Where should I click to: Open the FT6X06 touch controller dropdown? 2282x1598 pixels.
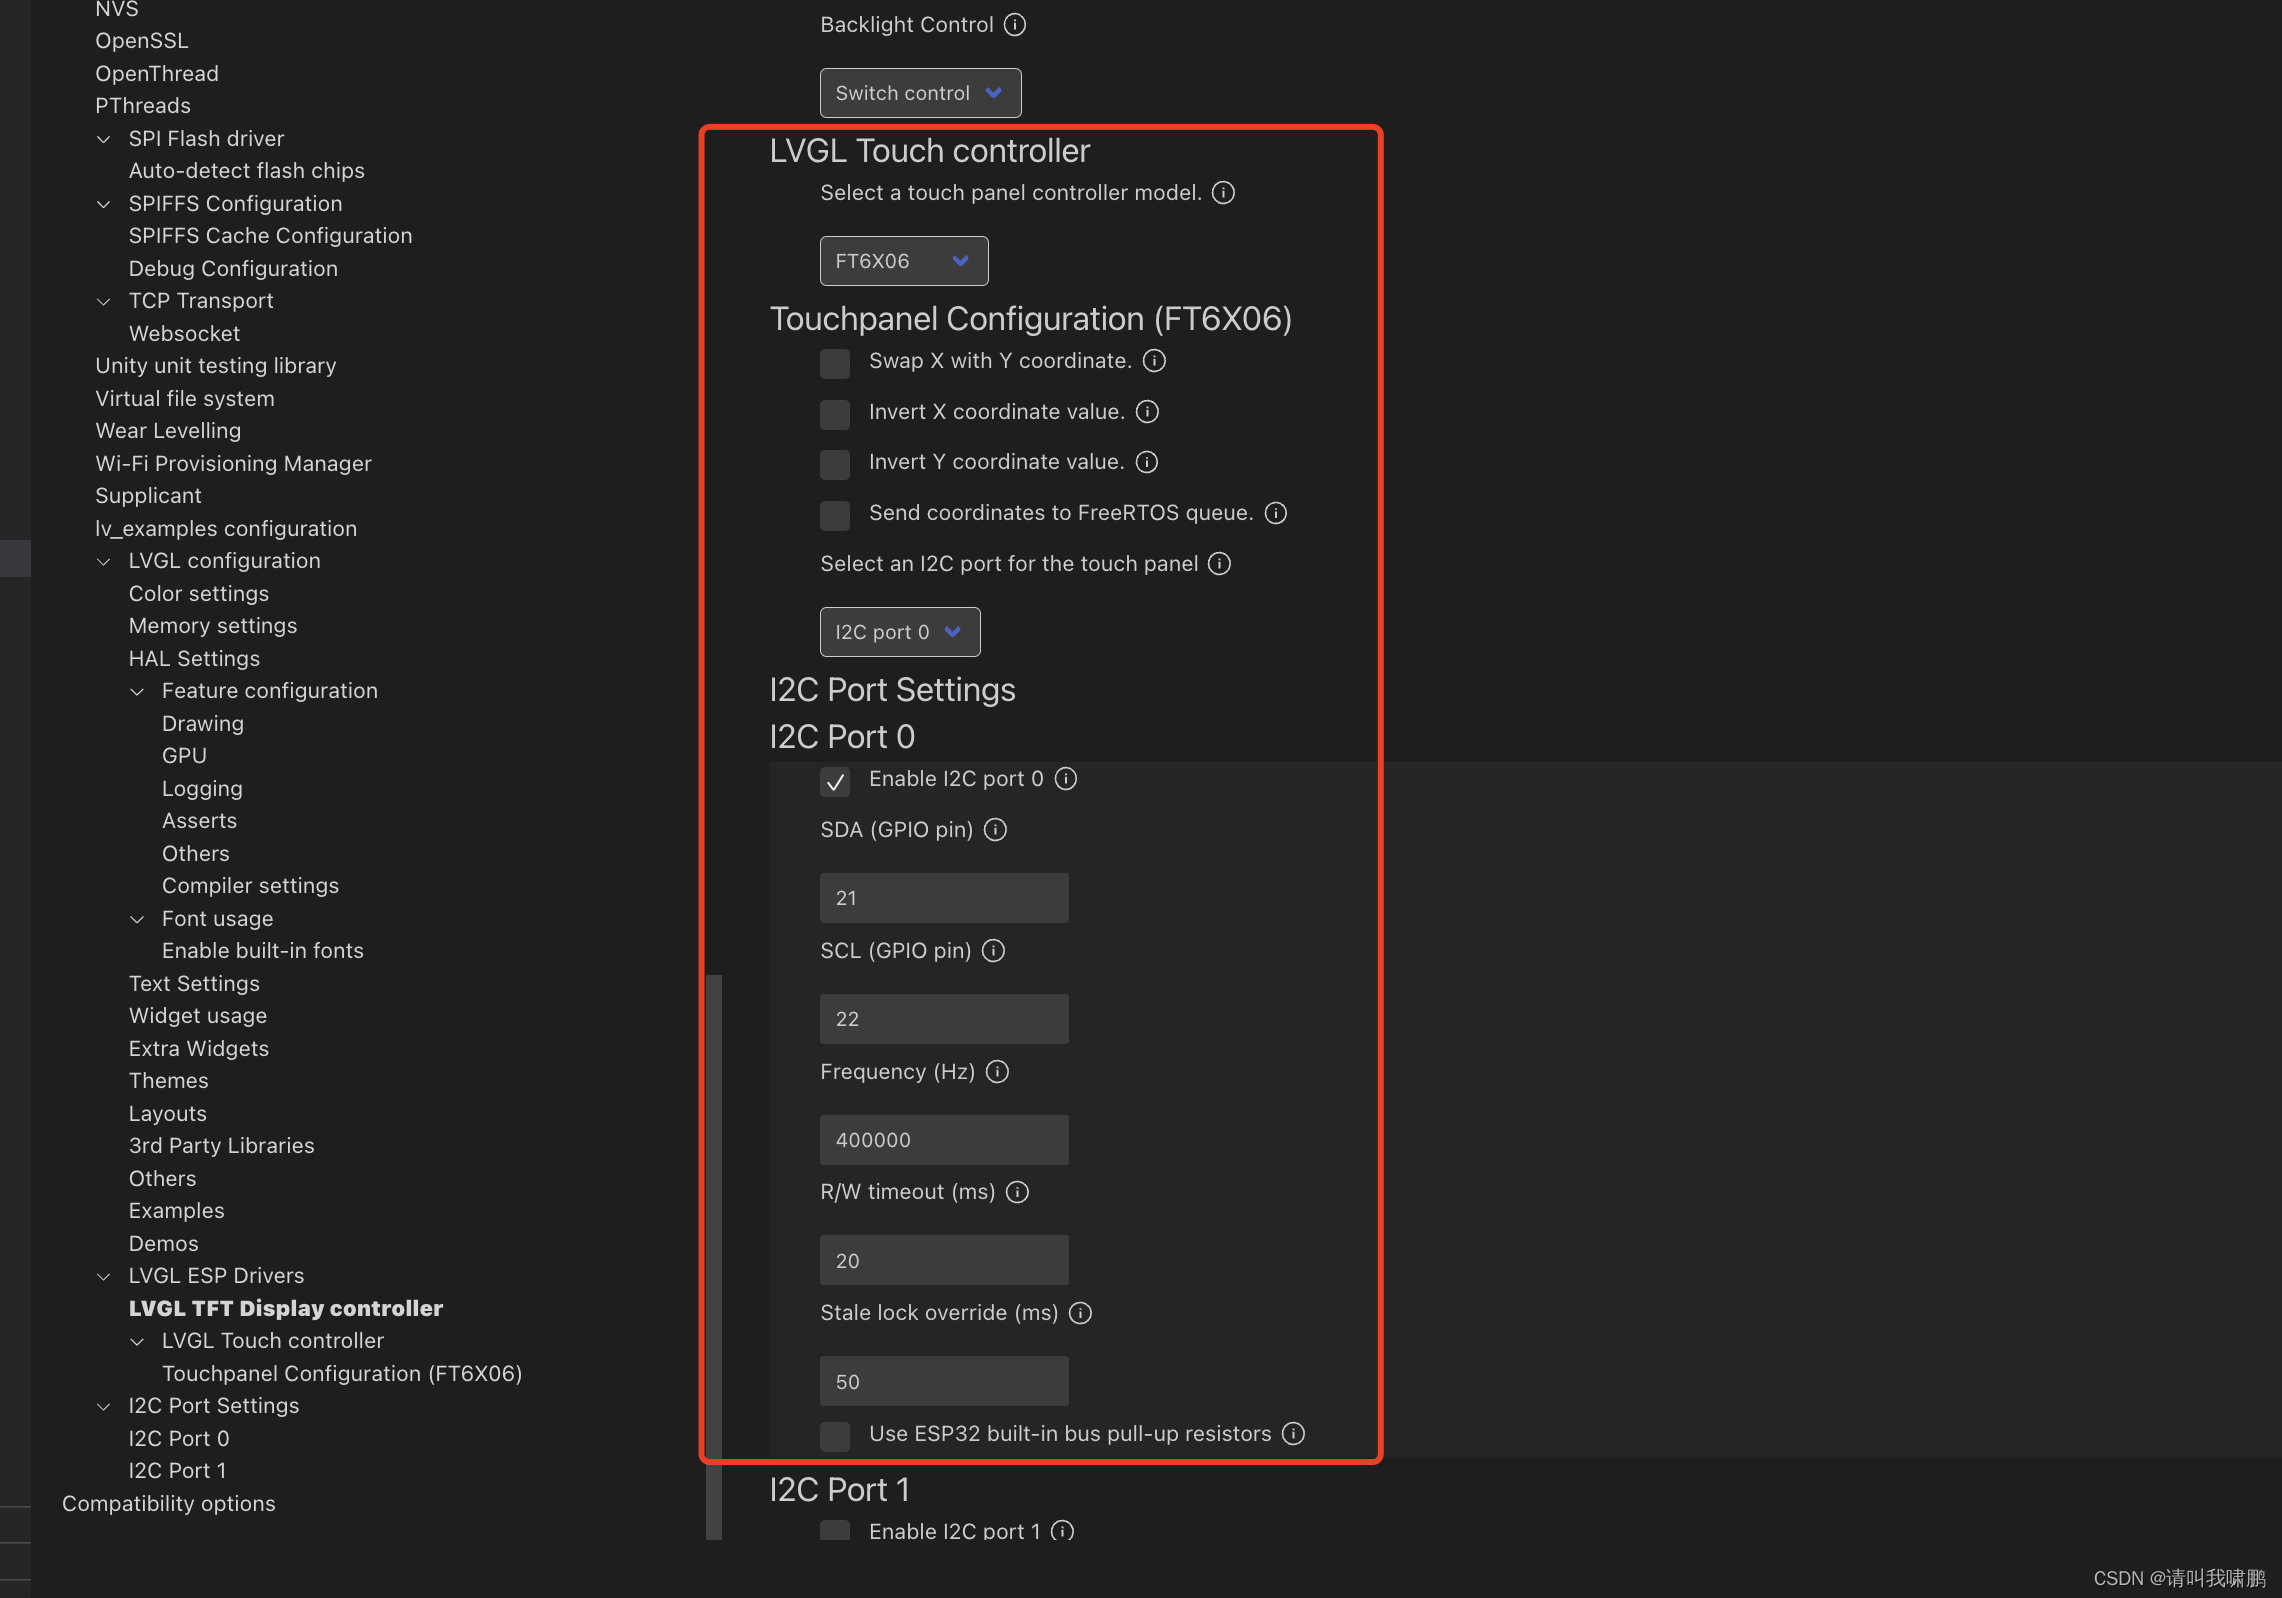[903, 261]
